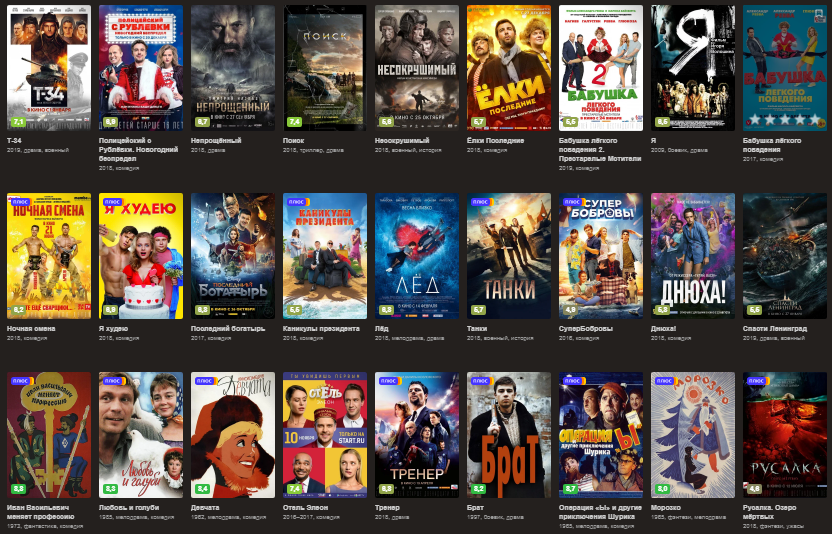Select the Непрощённый movie poster

(233, 68)
